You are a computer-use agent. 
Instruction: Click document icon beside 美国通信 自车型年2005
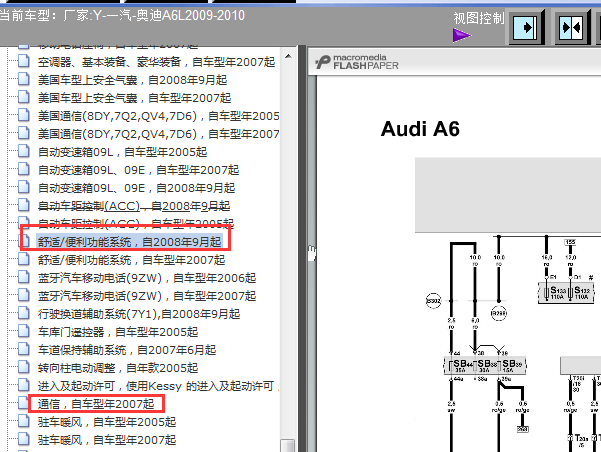(x=24, y=115)
